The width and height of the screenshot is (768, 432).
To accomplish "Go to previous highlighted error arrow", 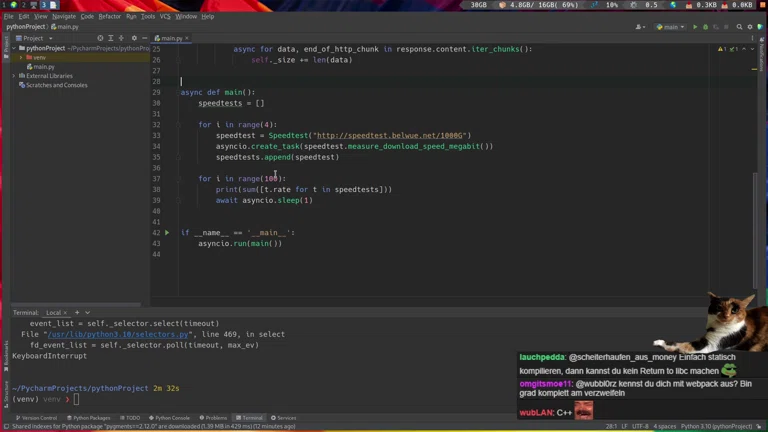I will coord(744,49).
